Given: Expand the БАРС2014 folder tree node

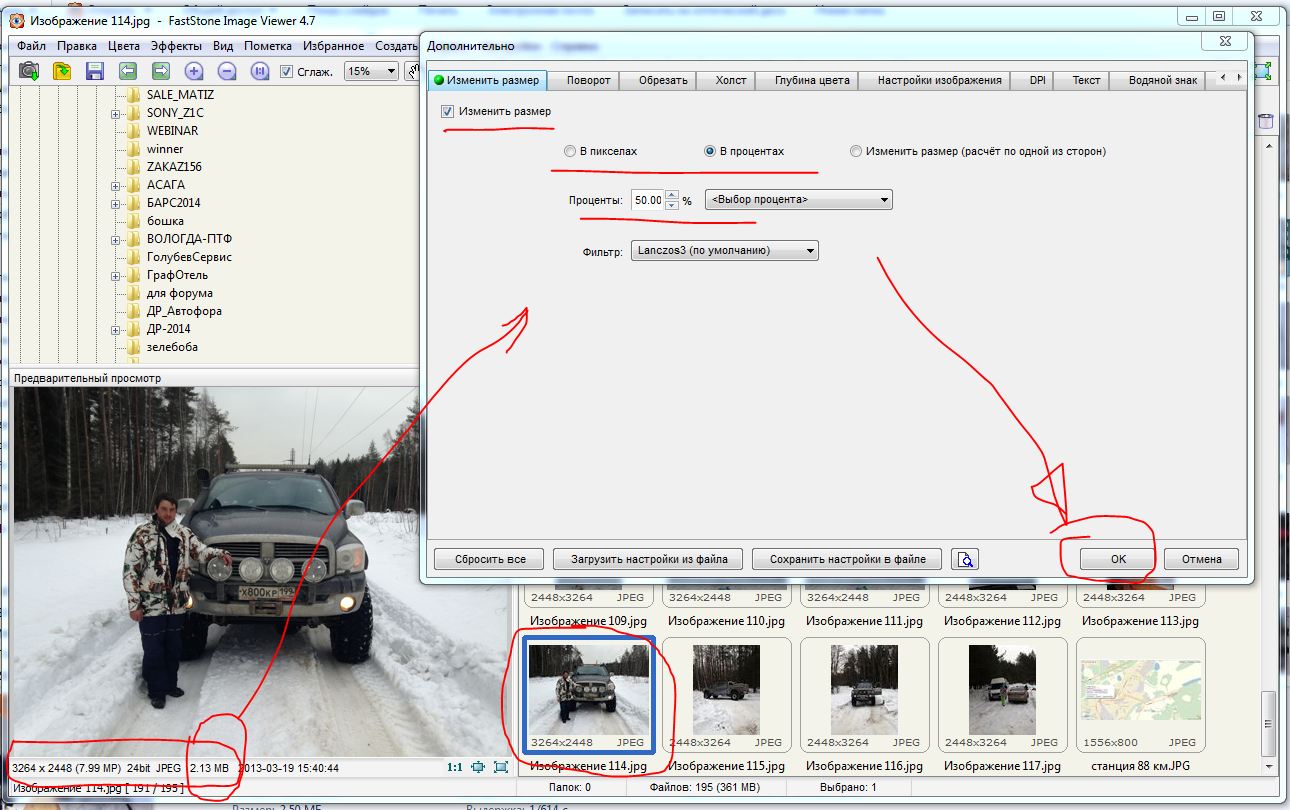Looking at the screenshot, I should 117,203.
